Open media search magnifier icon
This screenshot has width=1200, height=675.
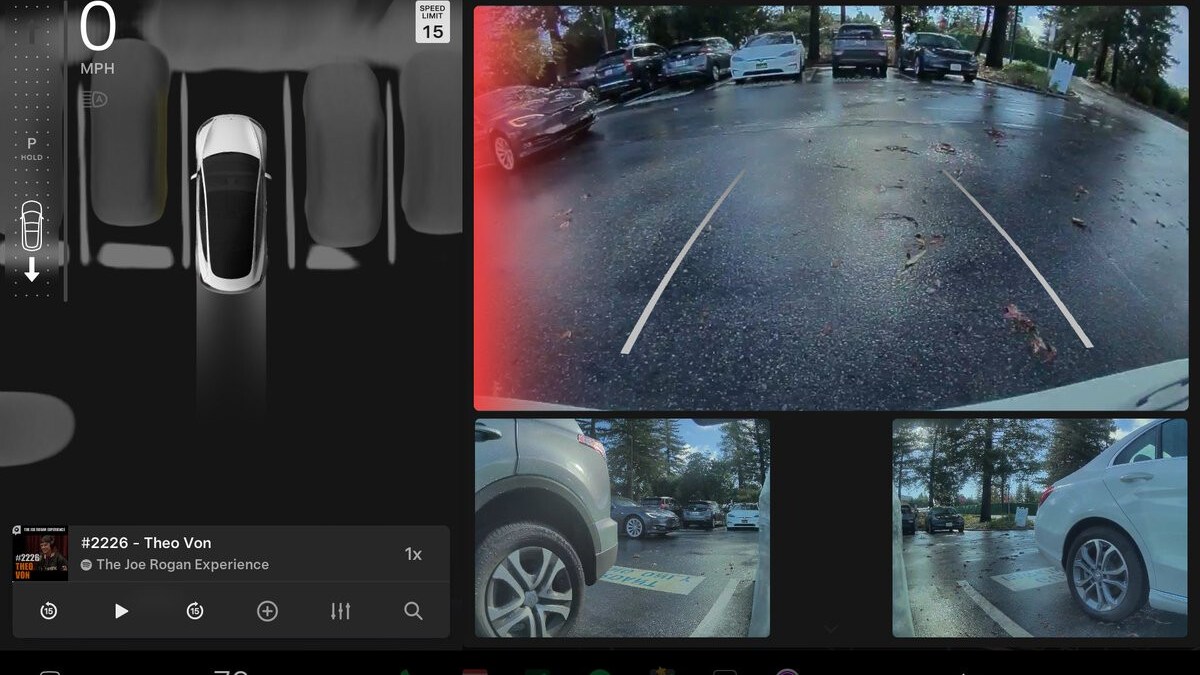point(413,611)
